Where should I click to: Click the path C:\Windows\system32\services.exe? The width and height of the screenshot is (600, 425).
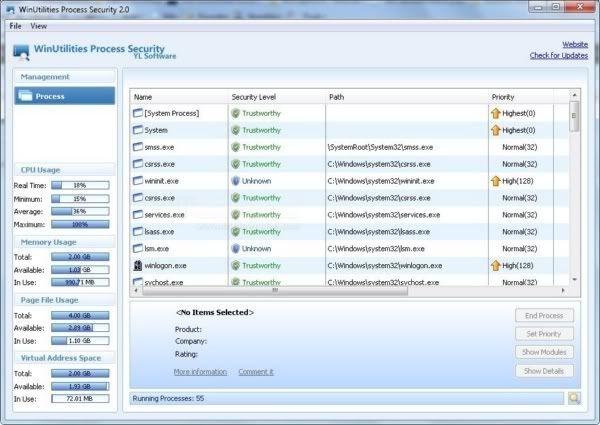[384, 215]
